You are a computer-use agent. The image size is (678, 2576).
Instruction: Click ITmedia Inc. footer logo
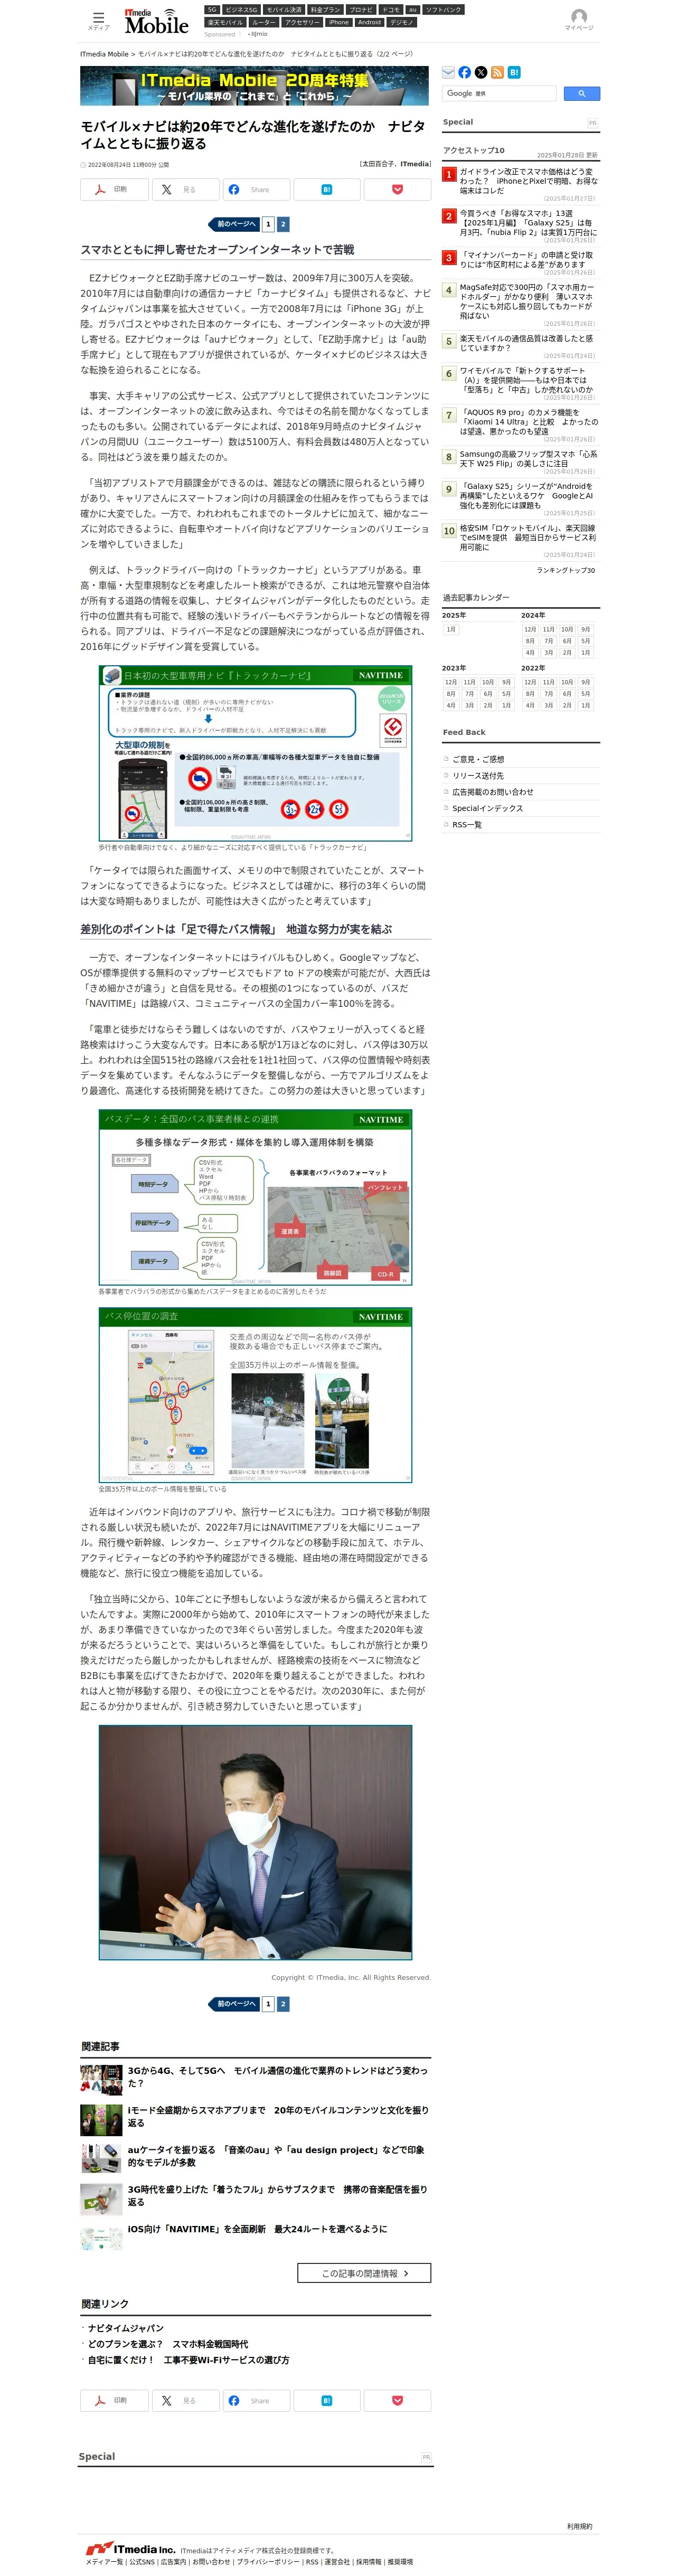[x=130, y=2548]
